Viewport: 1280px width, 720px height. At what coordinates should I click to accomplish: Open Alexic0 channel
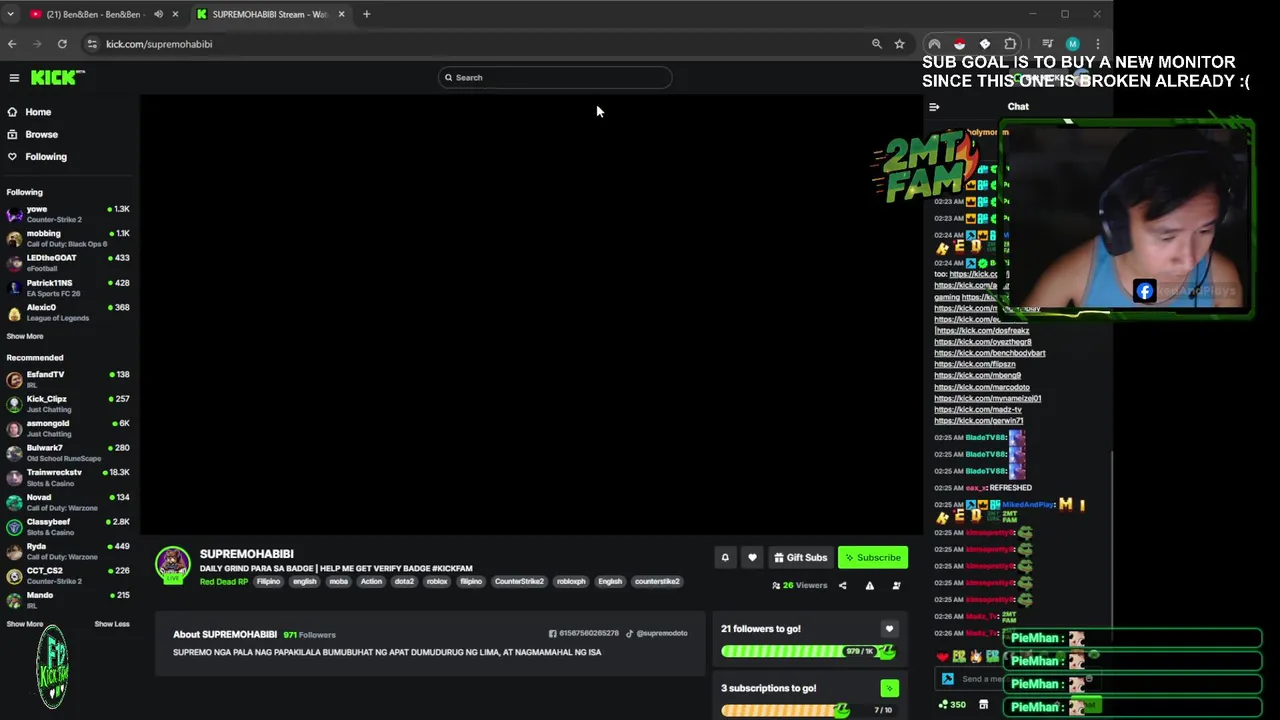click(x=68, y=312)
